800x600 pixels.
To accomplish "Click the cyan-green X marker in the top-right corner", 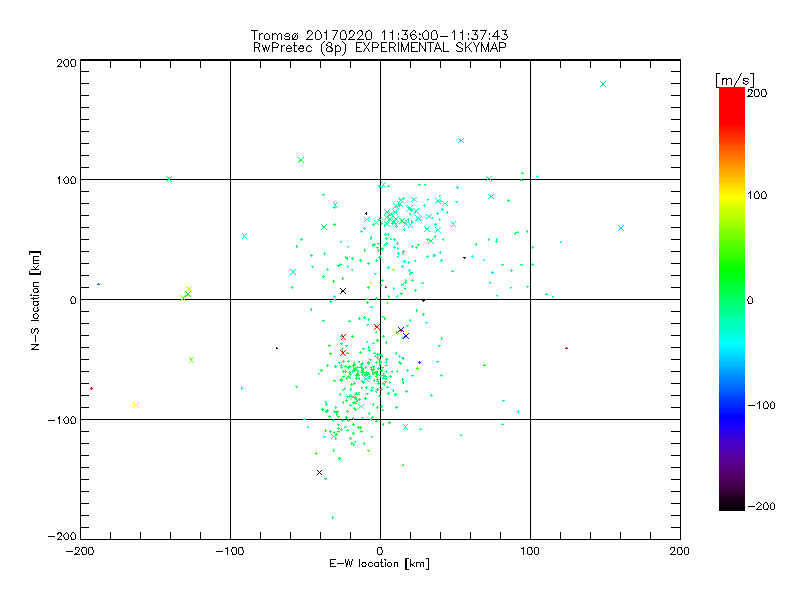I will [603, 84].
